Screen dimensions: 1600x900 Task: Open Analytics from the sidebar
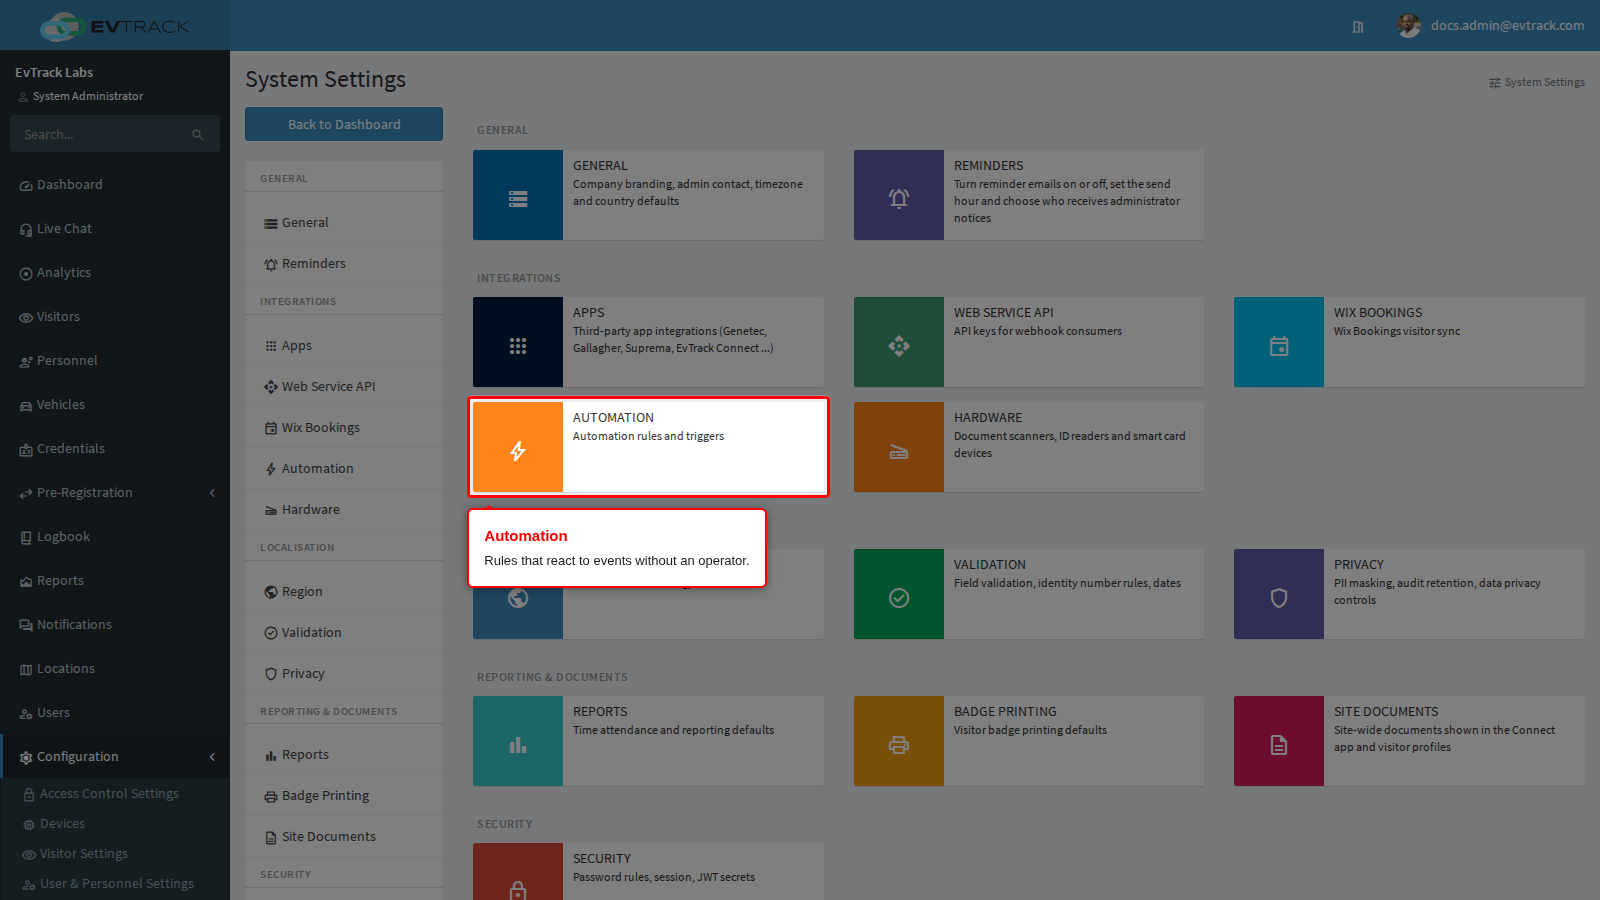[x=115, y=273]
